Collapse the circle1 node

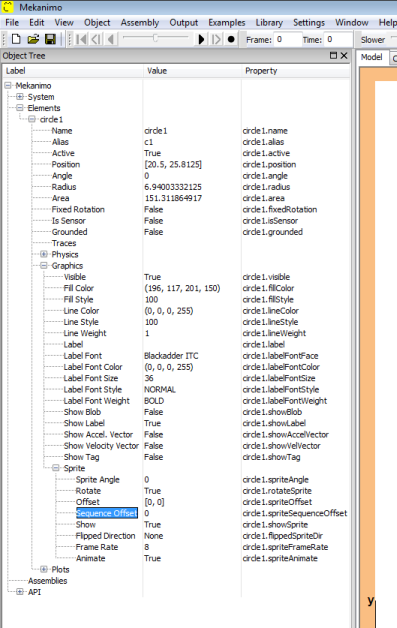(x=32, y=119)
